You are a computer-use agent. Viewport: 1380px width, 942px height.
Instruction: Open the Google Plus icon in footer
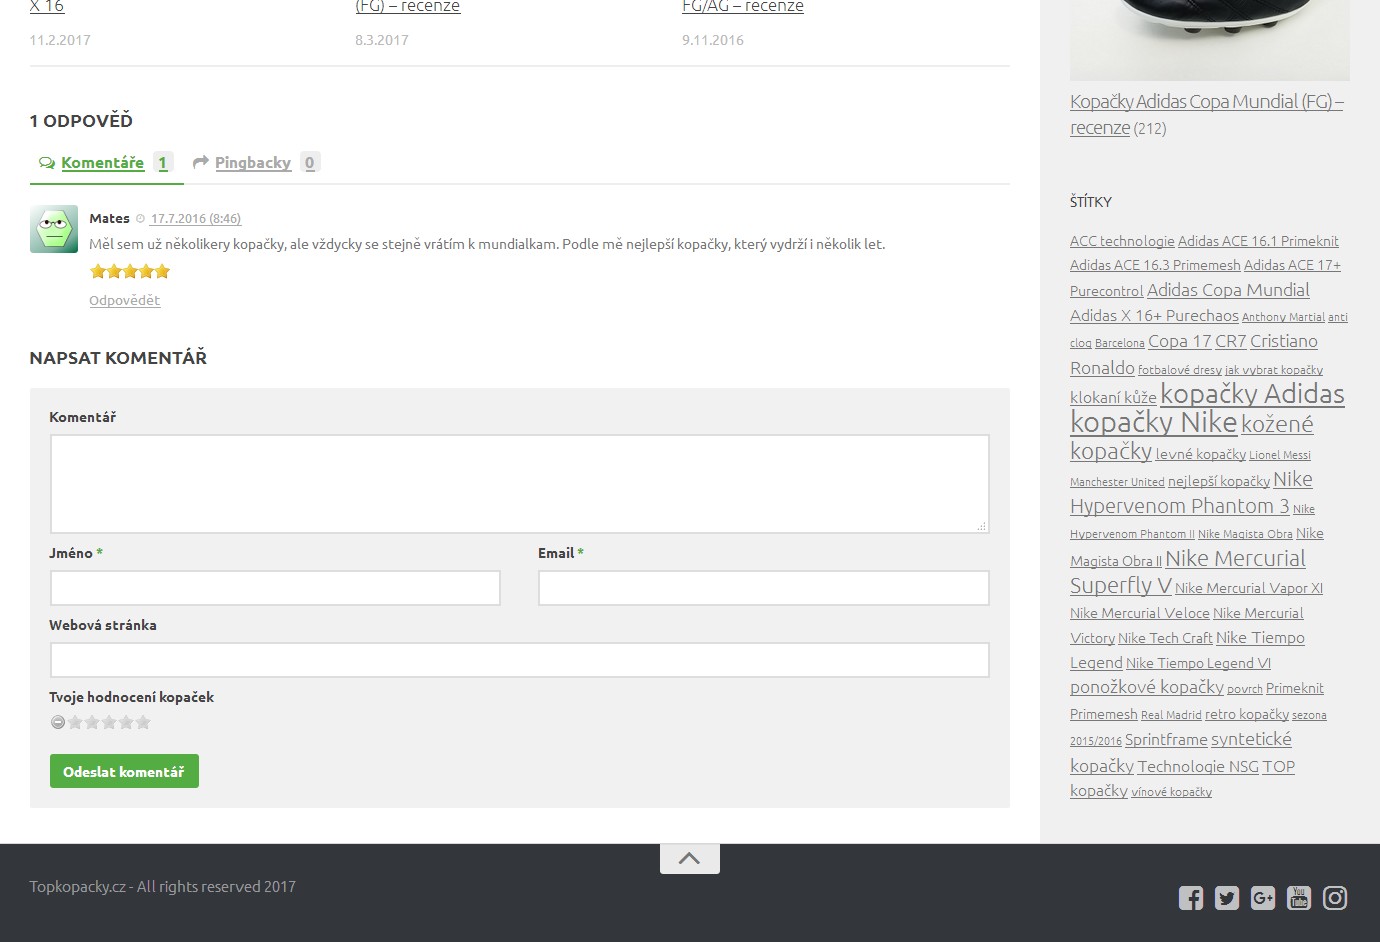coord(1263,898)
